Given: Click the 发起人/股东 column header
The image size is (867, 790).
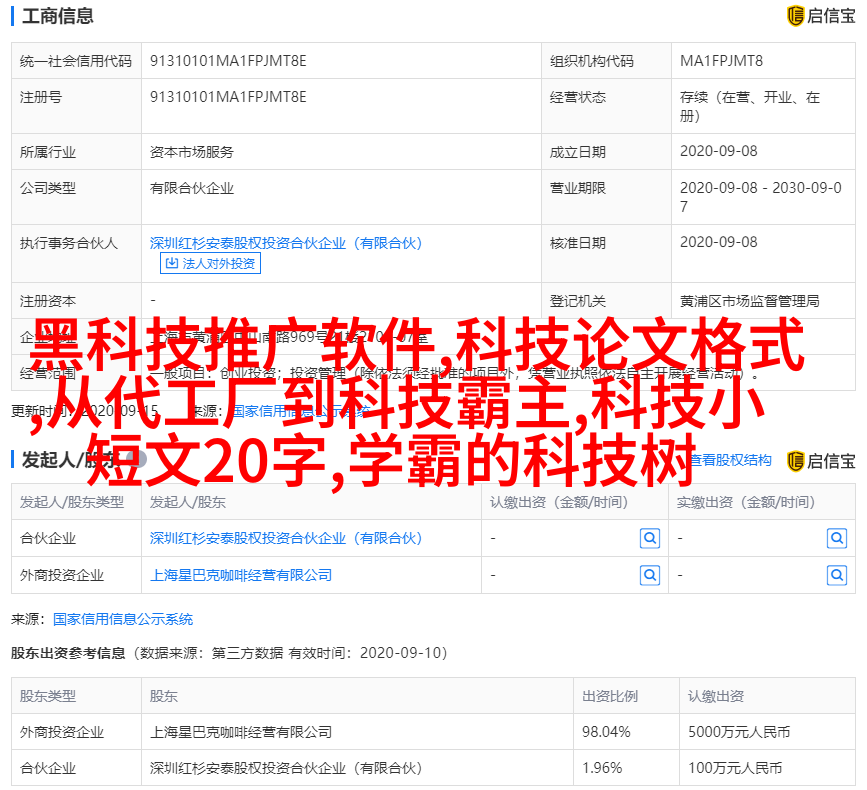Looking at the screenshot, I should point(311,502).
